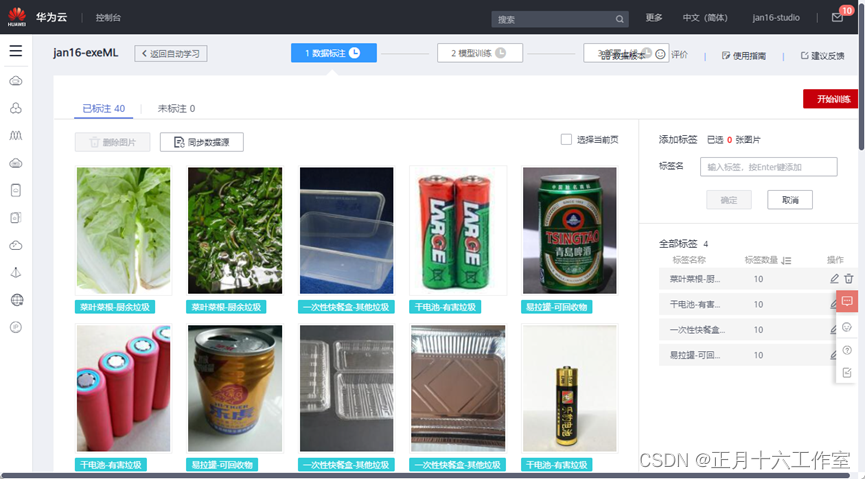Click the globe icon in left sidebar
This screenshot has height=479, width=865.
[x=17, y=300]
